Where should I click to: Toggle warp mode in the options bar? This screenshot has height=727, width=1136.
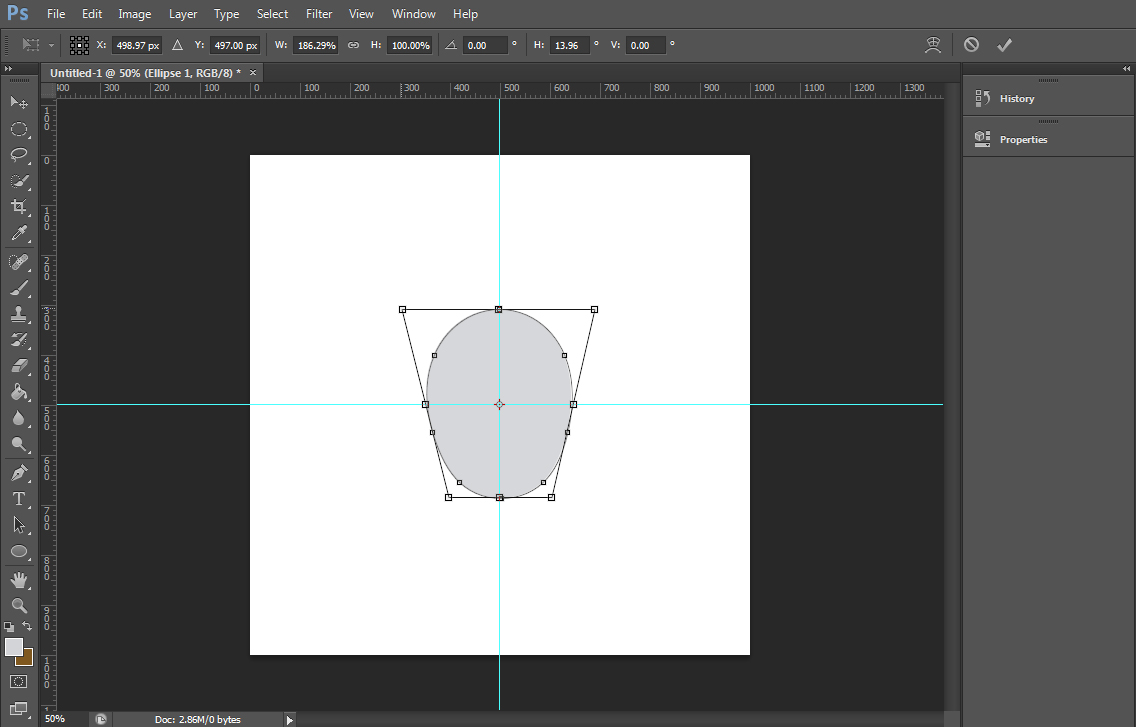933,44
